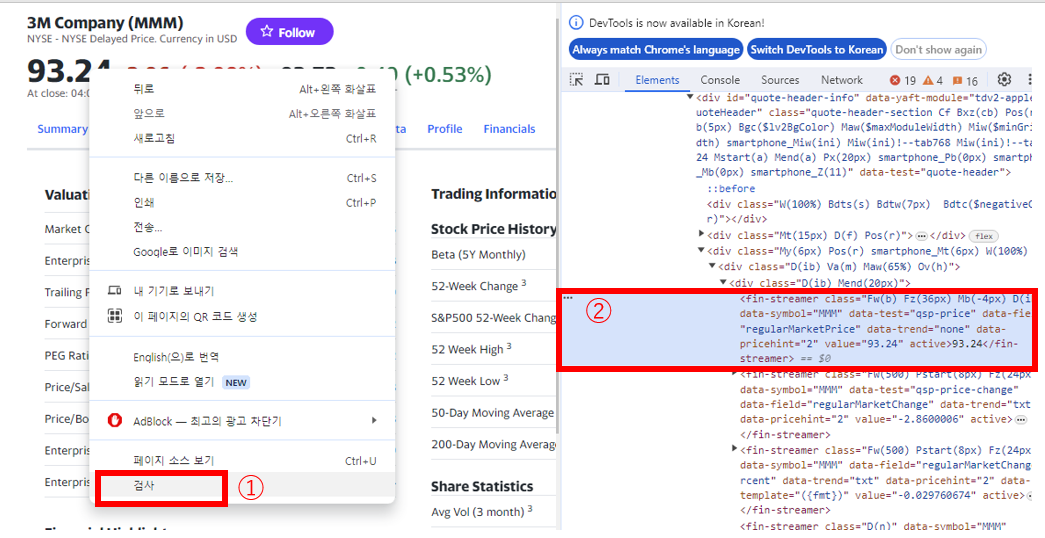Click the ellipsis beside the selected node

(x=568, y=298)
